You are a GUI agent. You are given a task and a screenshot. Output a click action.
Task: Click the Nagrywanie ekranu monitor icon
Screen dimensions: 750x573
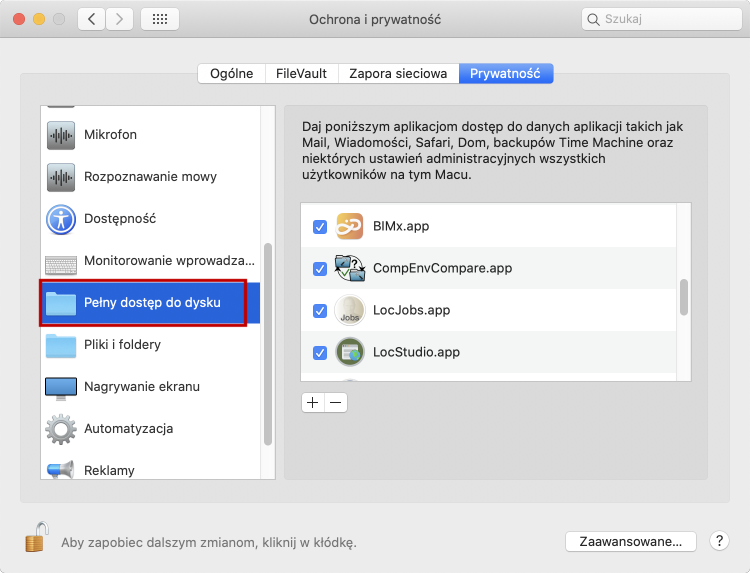pos(61,388)
